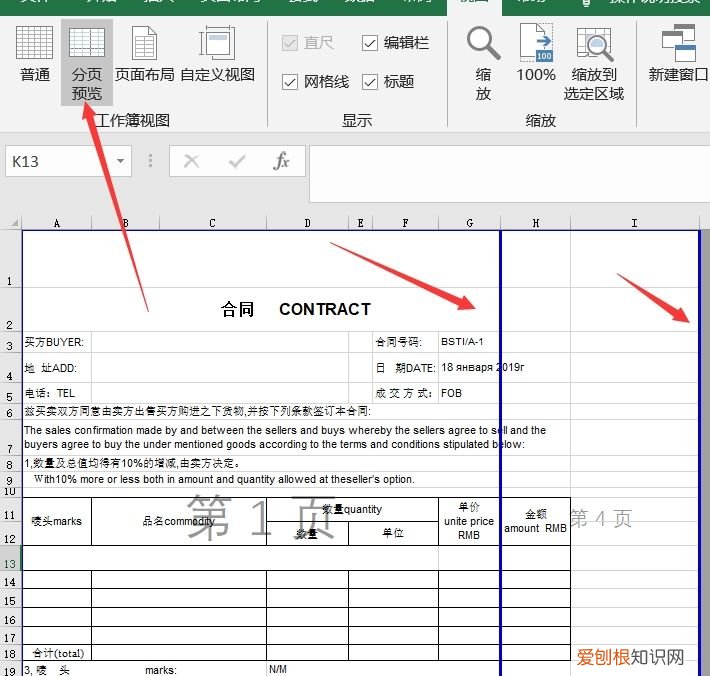The image size is (710, 676).
Task: Zoom to selection (缩放到选定区域)
Action: (594, 63)
